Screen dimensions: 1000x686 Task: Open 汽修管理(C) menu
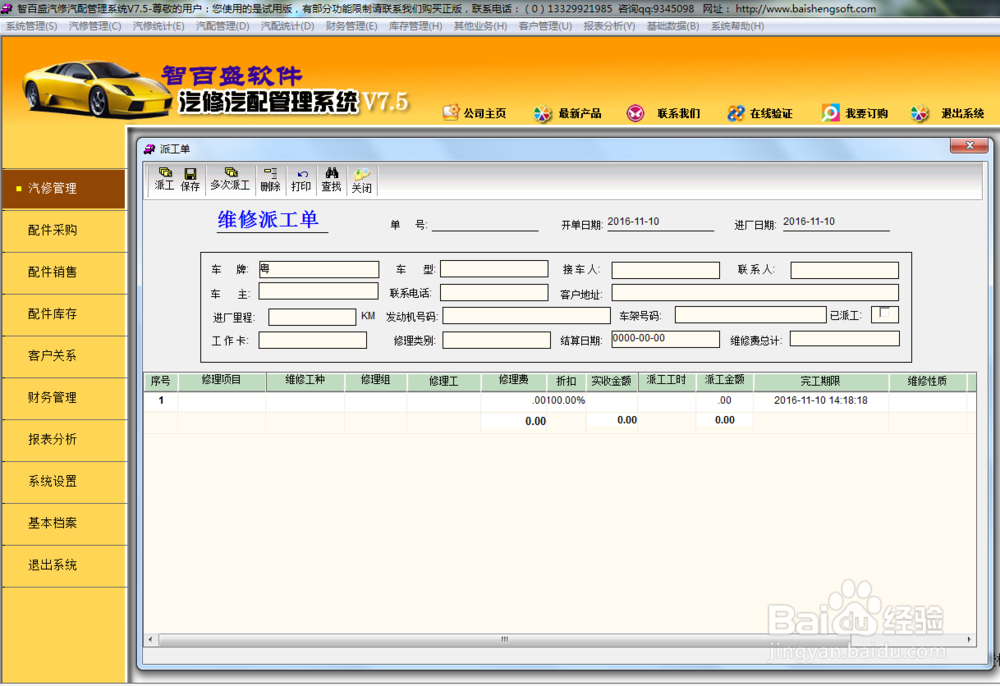coord(95,26)
